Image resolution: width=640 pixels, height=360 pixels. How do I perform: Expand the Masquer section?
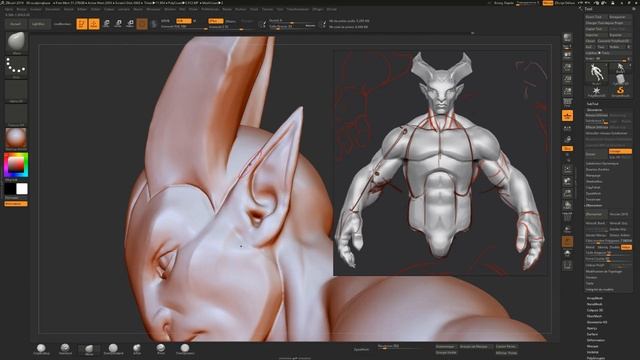point(593,347)
